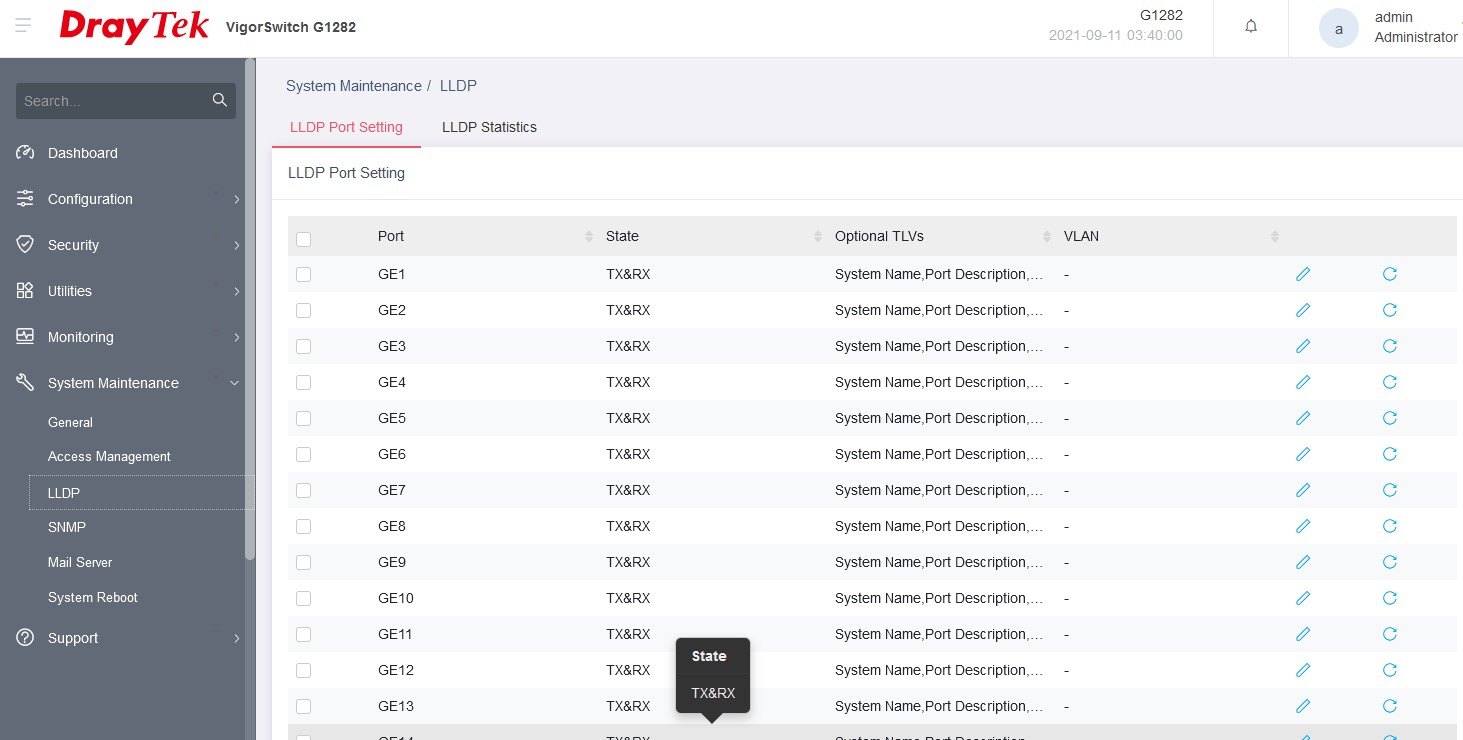Click the edit pencil for GE12
1463x740 pixels.
pos(1302,670)
